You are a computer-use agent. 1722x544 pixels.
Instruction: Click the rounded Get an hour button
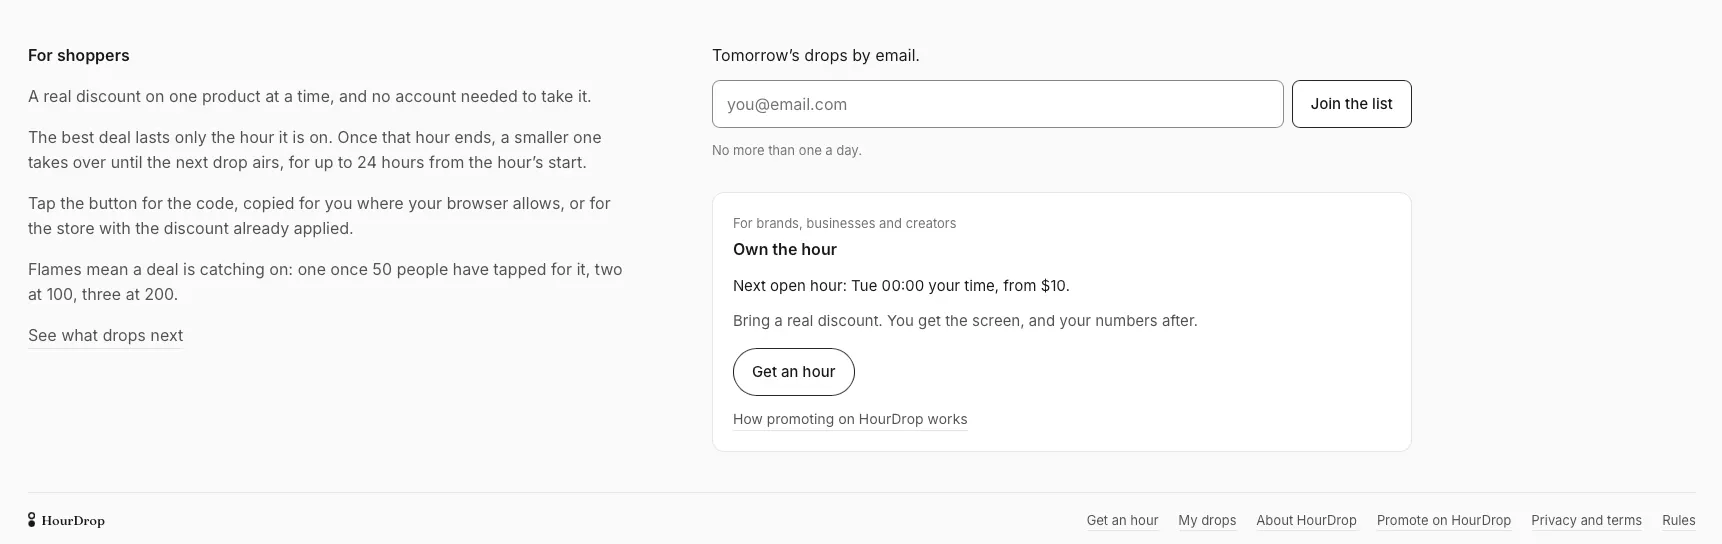point(793,372)
